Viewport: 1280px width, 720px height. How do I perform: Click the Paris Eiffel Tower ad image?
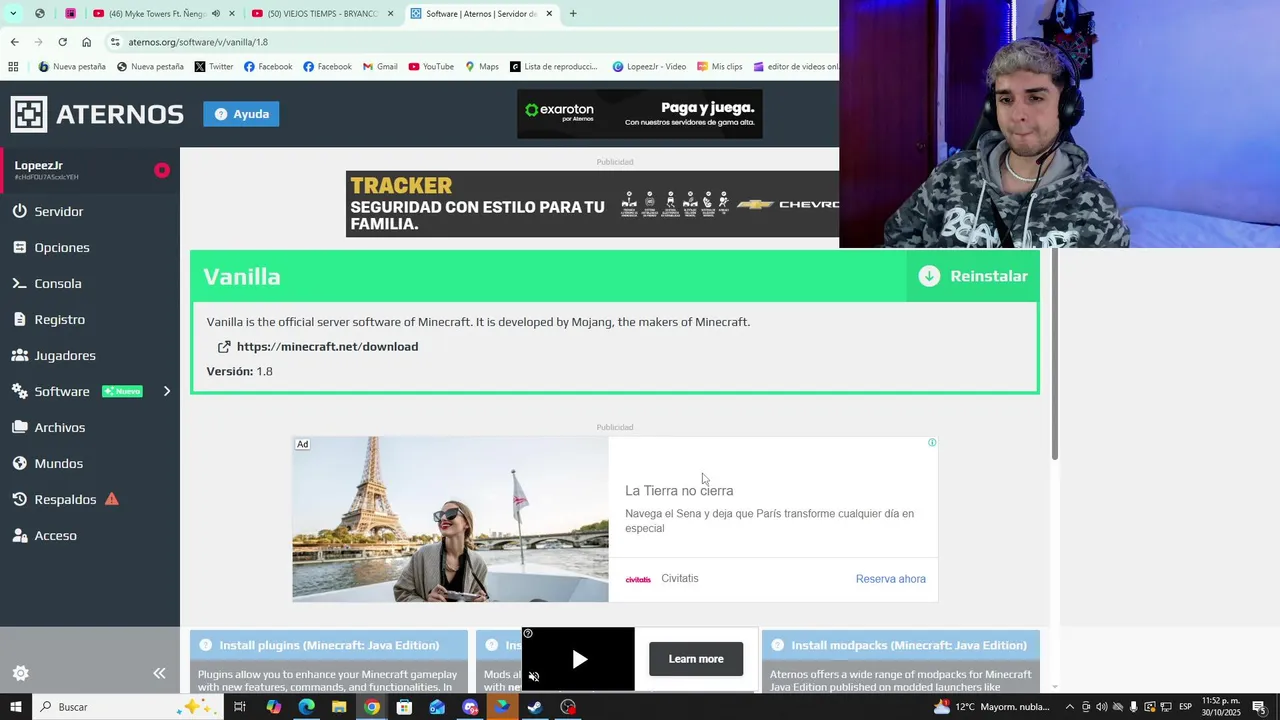[x=450, y=519]
